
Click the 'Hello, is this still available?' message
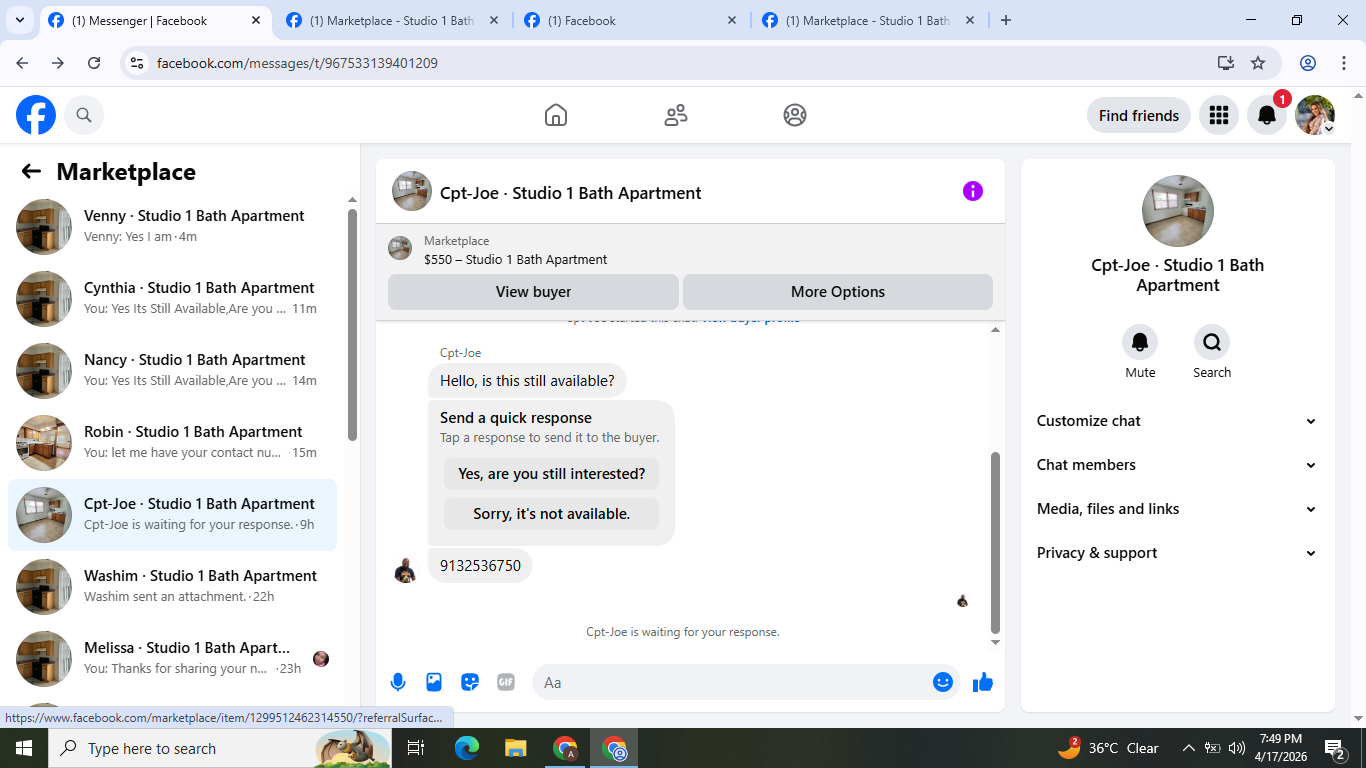click(x=527, y=381)
